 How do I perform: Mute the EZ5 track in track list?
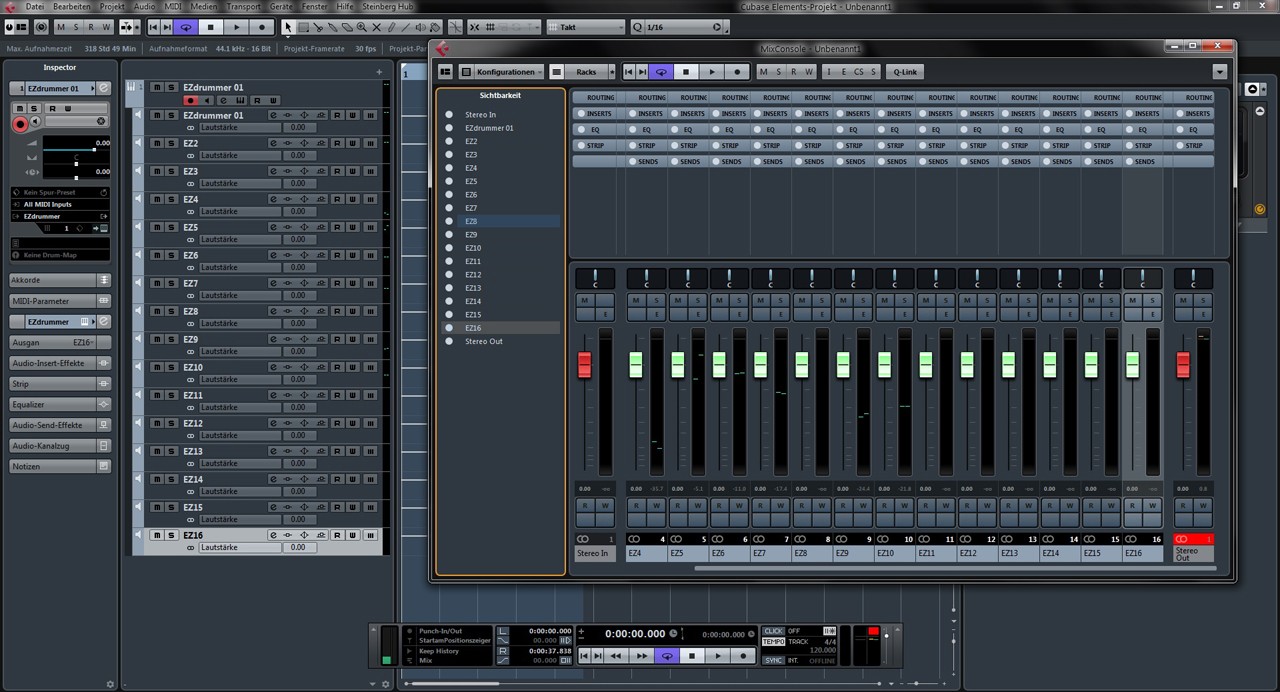tap(157, 227)
